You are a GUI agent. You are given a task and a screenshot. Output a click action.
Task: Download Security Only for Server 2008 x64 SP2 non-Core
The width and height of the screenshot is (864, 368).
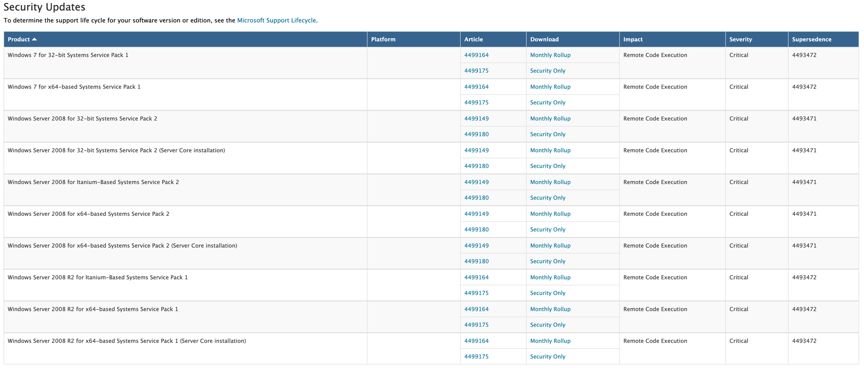pyautogui.click(x=548, y=230)
